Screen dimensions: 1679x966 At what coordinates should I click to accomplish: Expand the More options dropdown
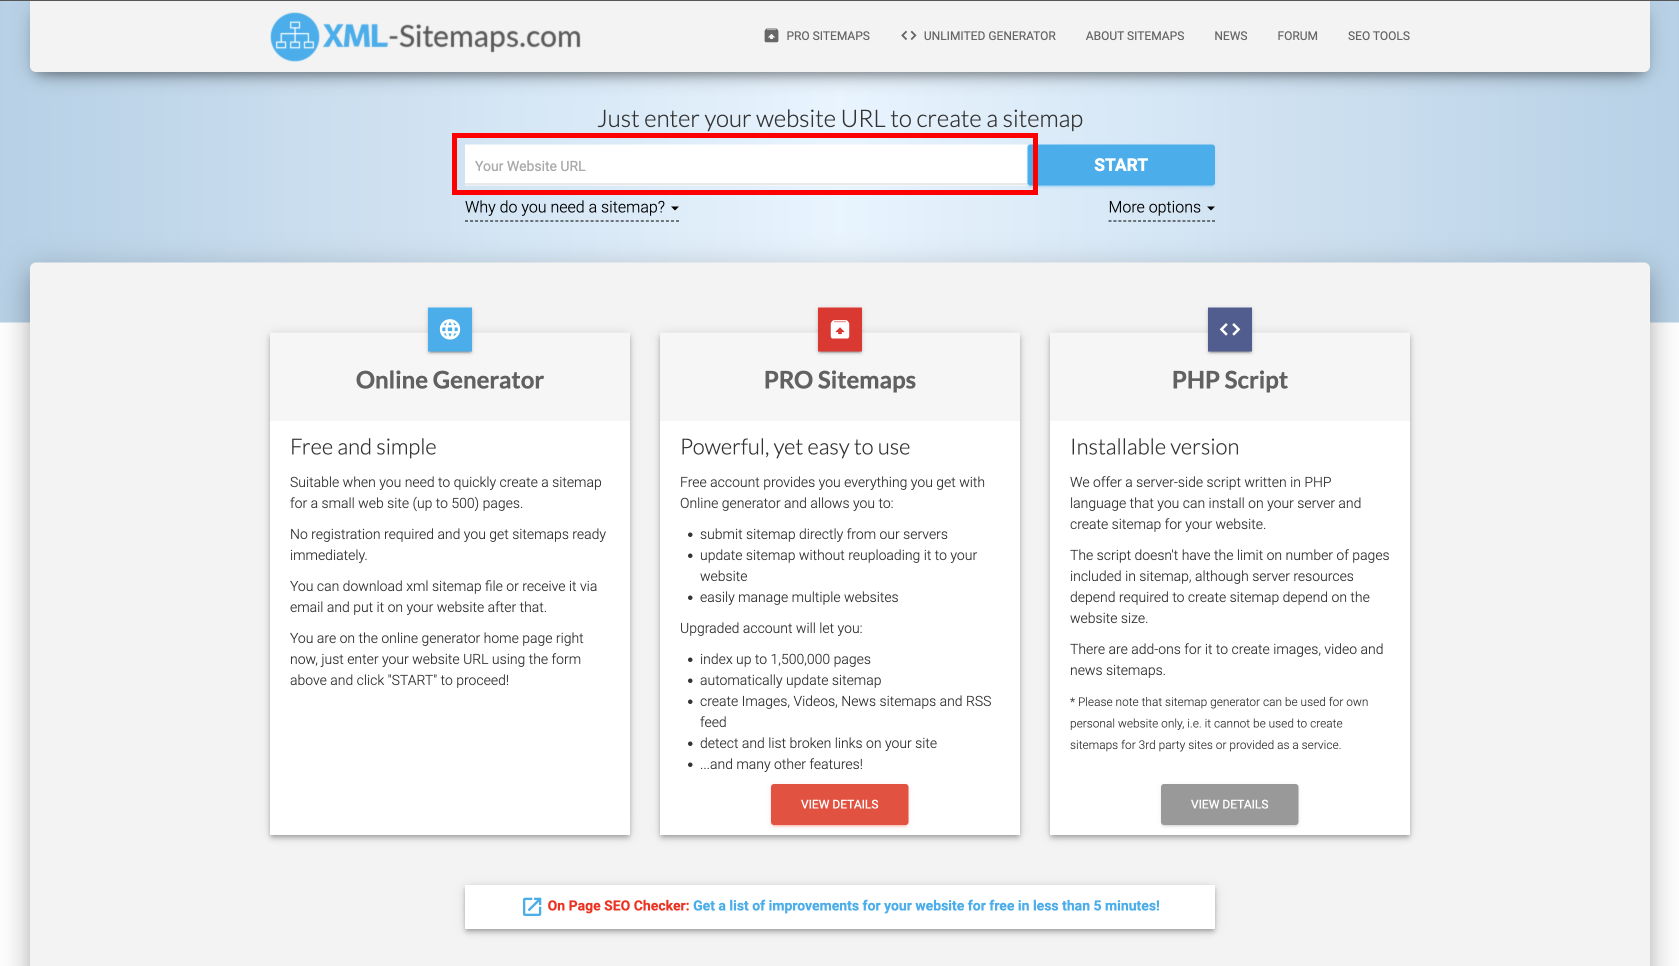pos(1161,208)
